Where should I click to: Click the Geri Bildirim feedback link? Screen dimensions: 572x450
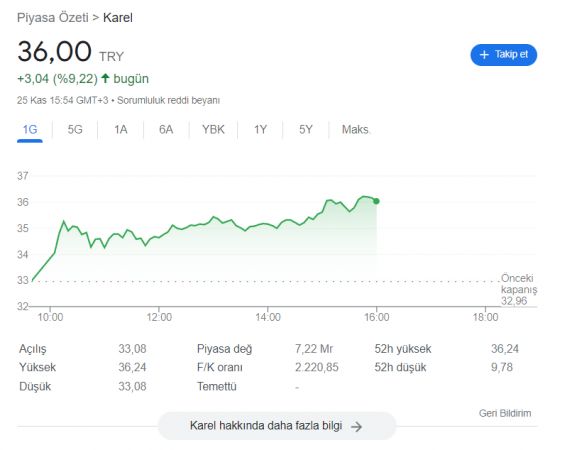505,413
